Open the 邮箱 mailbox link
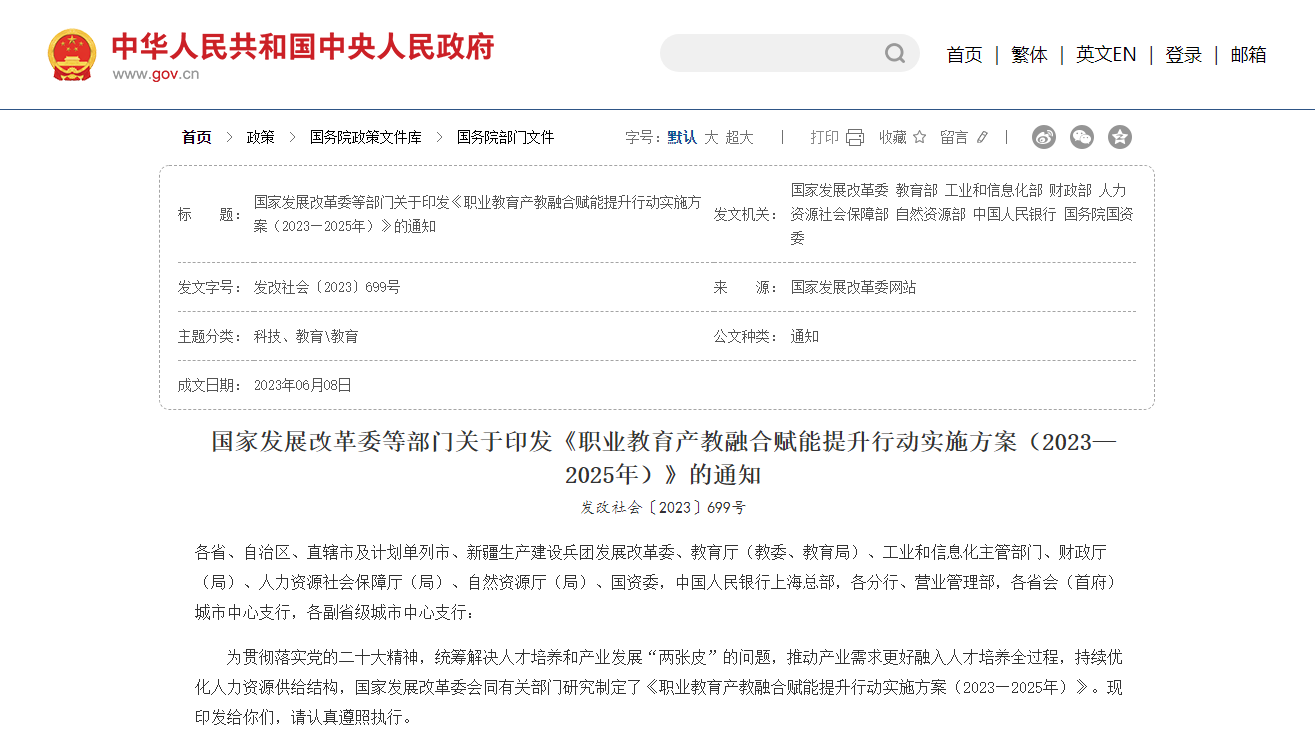This screenshot has width=1315, height=741. (x=1248, y=55)
